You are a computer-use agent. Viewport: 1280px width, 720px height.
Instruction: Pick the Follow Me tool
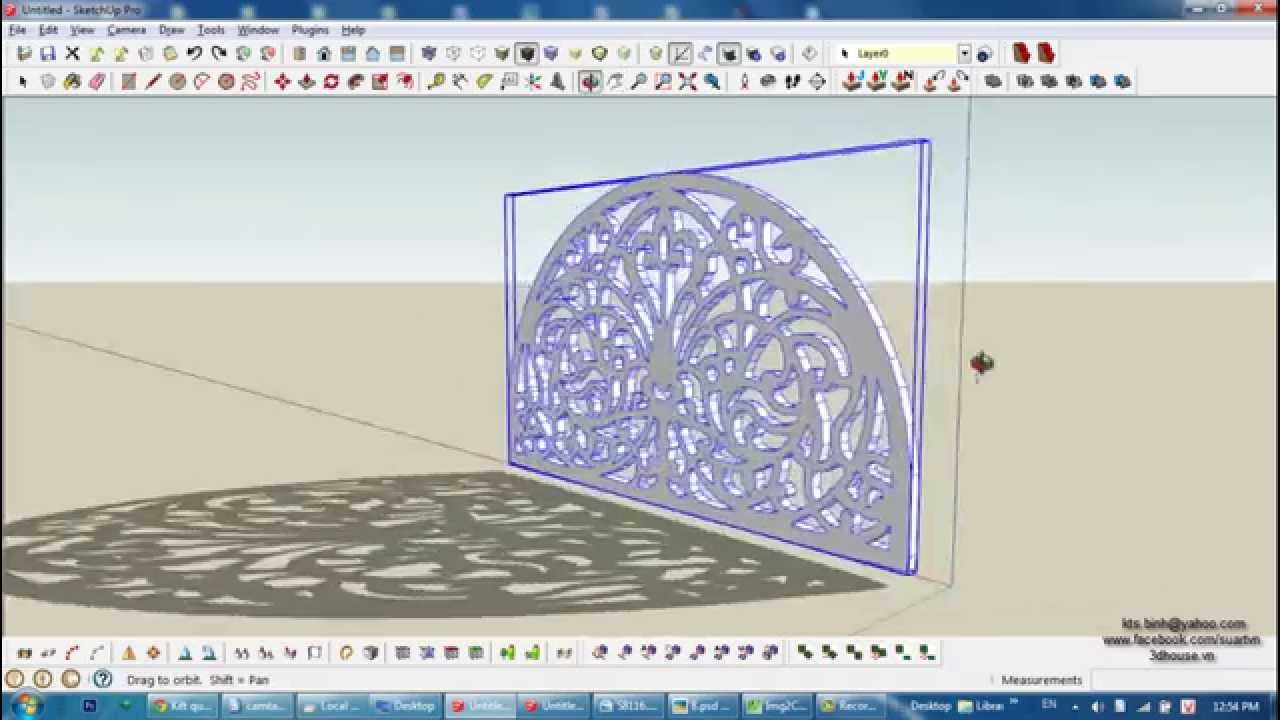point(355,82)
